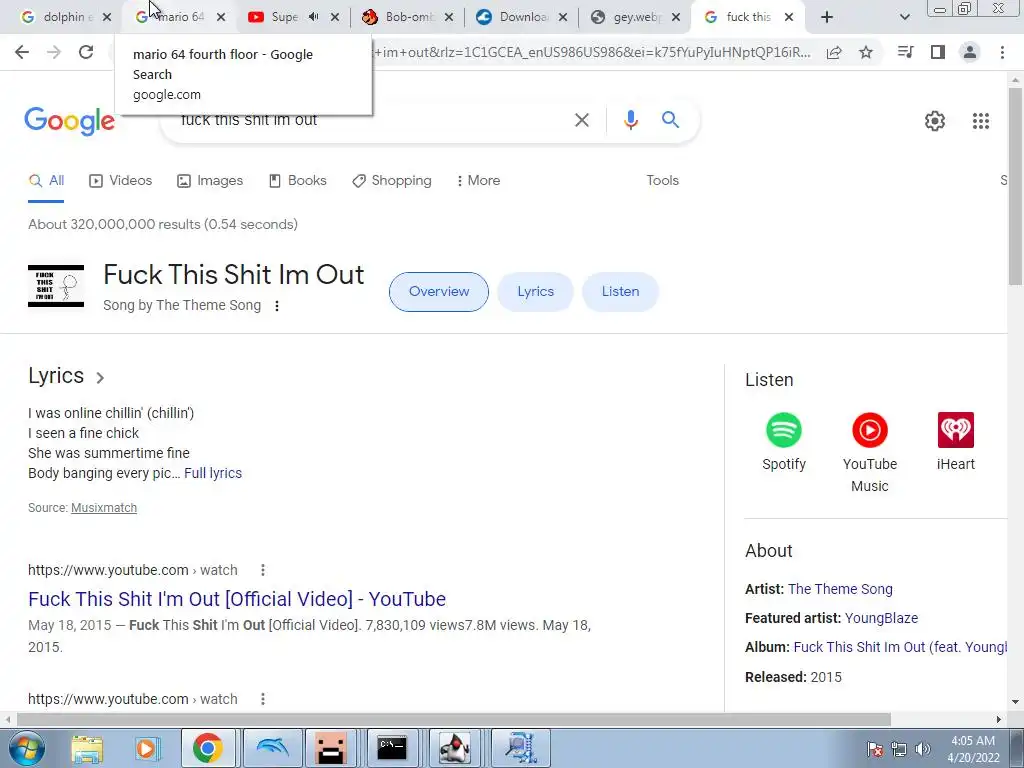Listen on YouTube Music
This screenshot has height=768, width=1024.
[x=870, y=453]
